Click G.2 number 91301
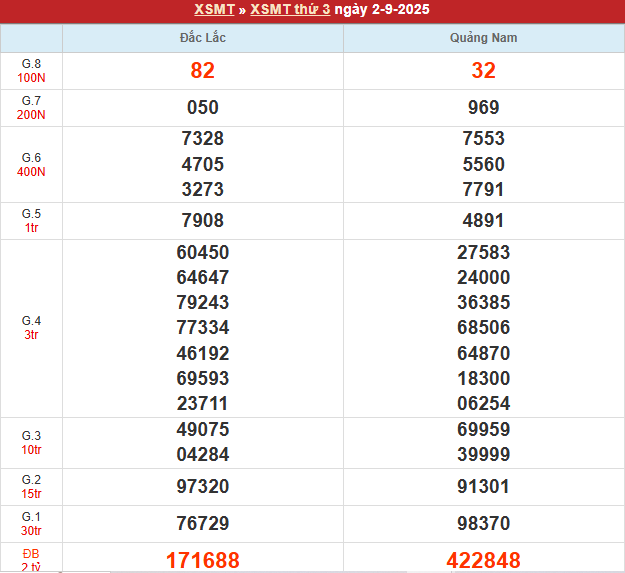This screenshot has height=573, width=625. 483,487
